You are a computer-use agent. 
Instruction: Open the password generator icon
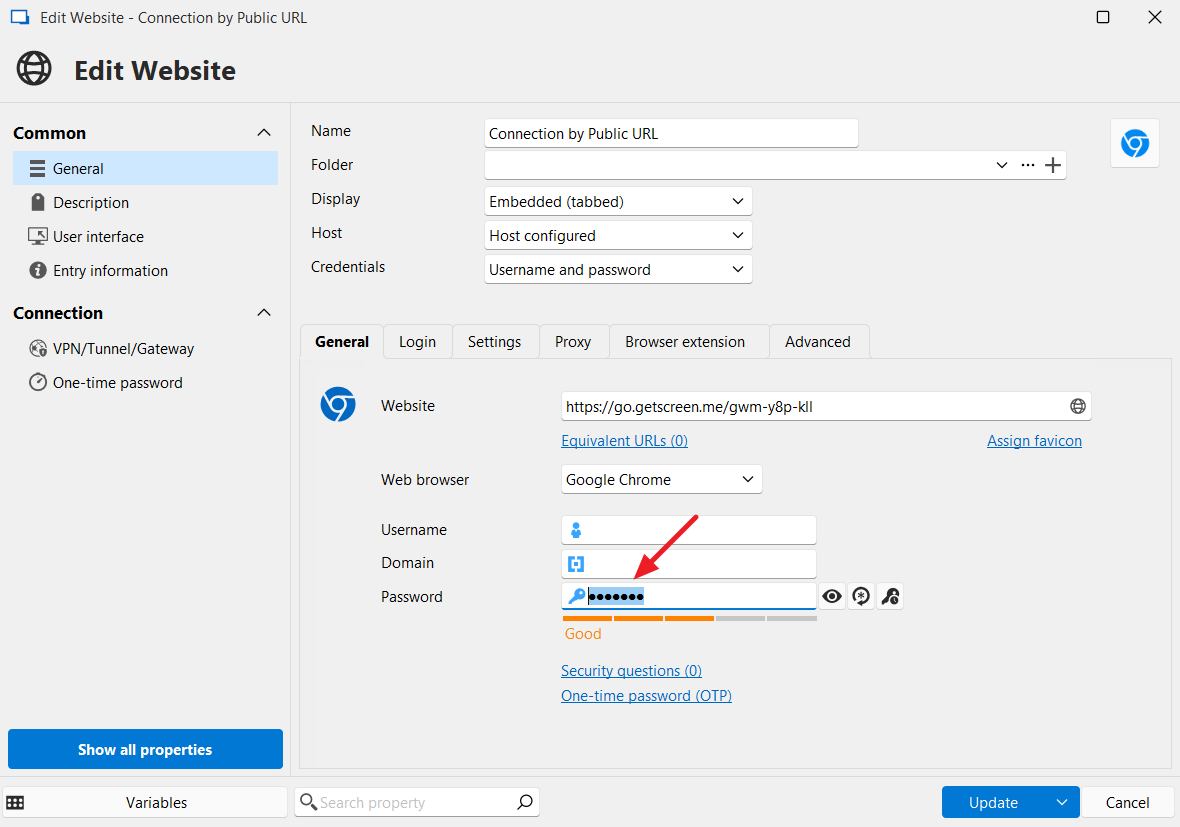(860, 597)
